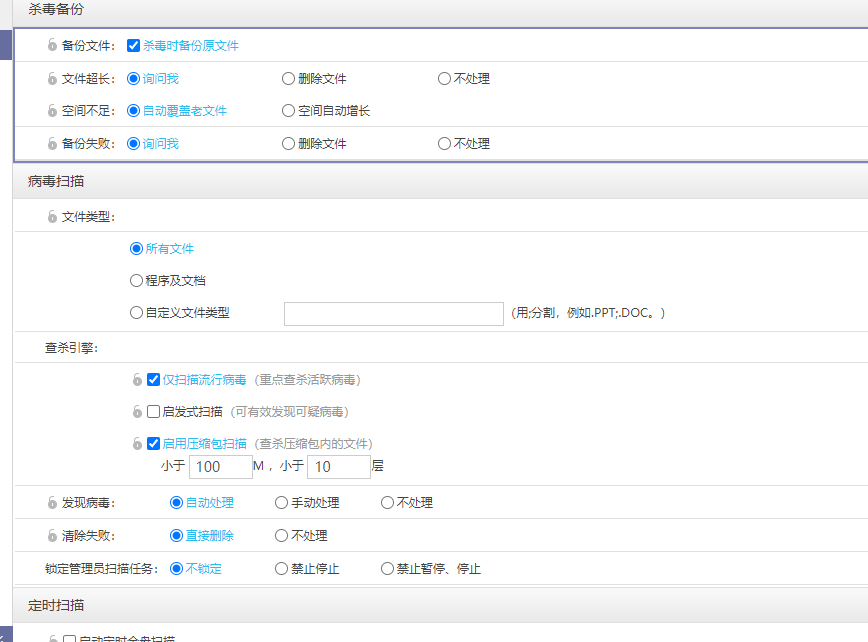Choose 所有文件 file type
Viewport: 868px width, 642px height.
click(136, 248)
